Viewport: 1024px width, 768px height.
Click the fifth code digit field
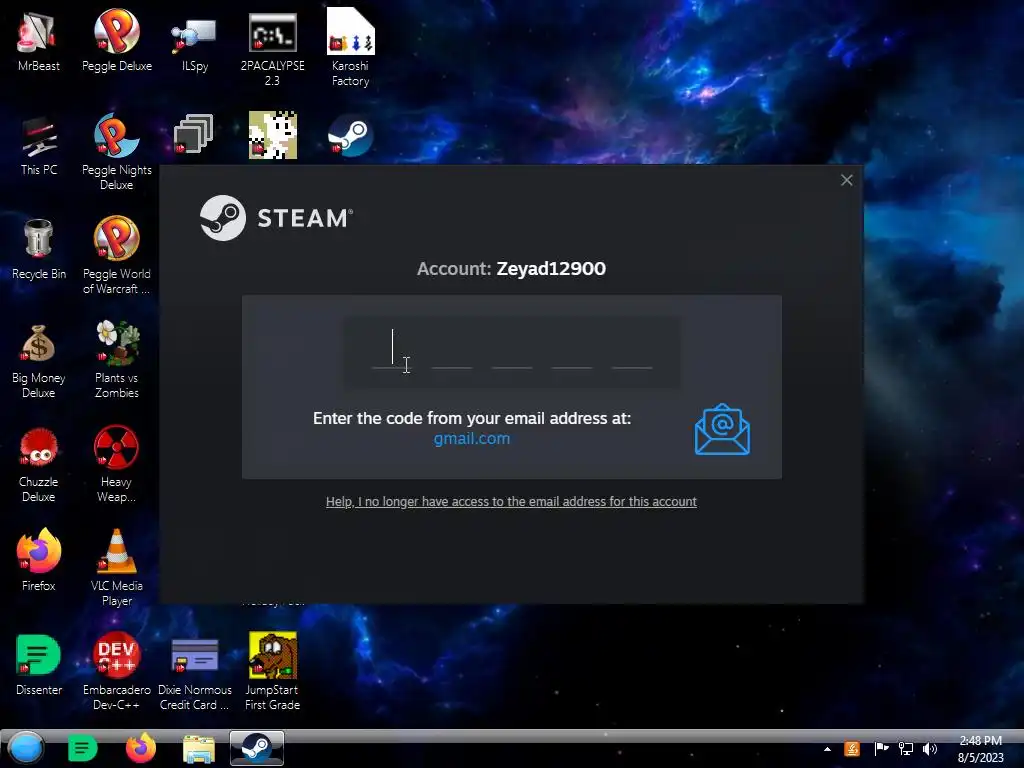[632, 351]
